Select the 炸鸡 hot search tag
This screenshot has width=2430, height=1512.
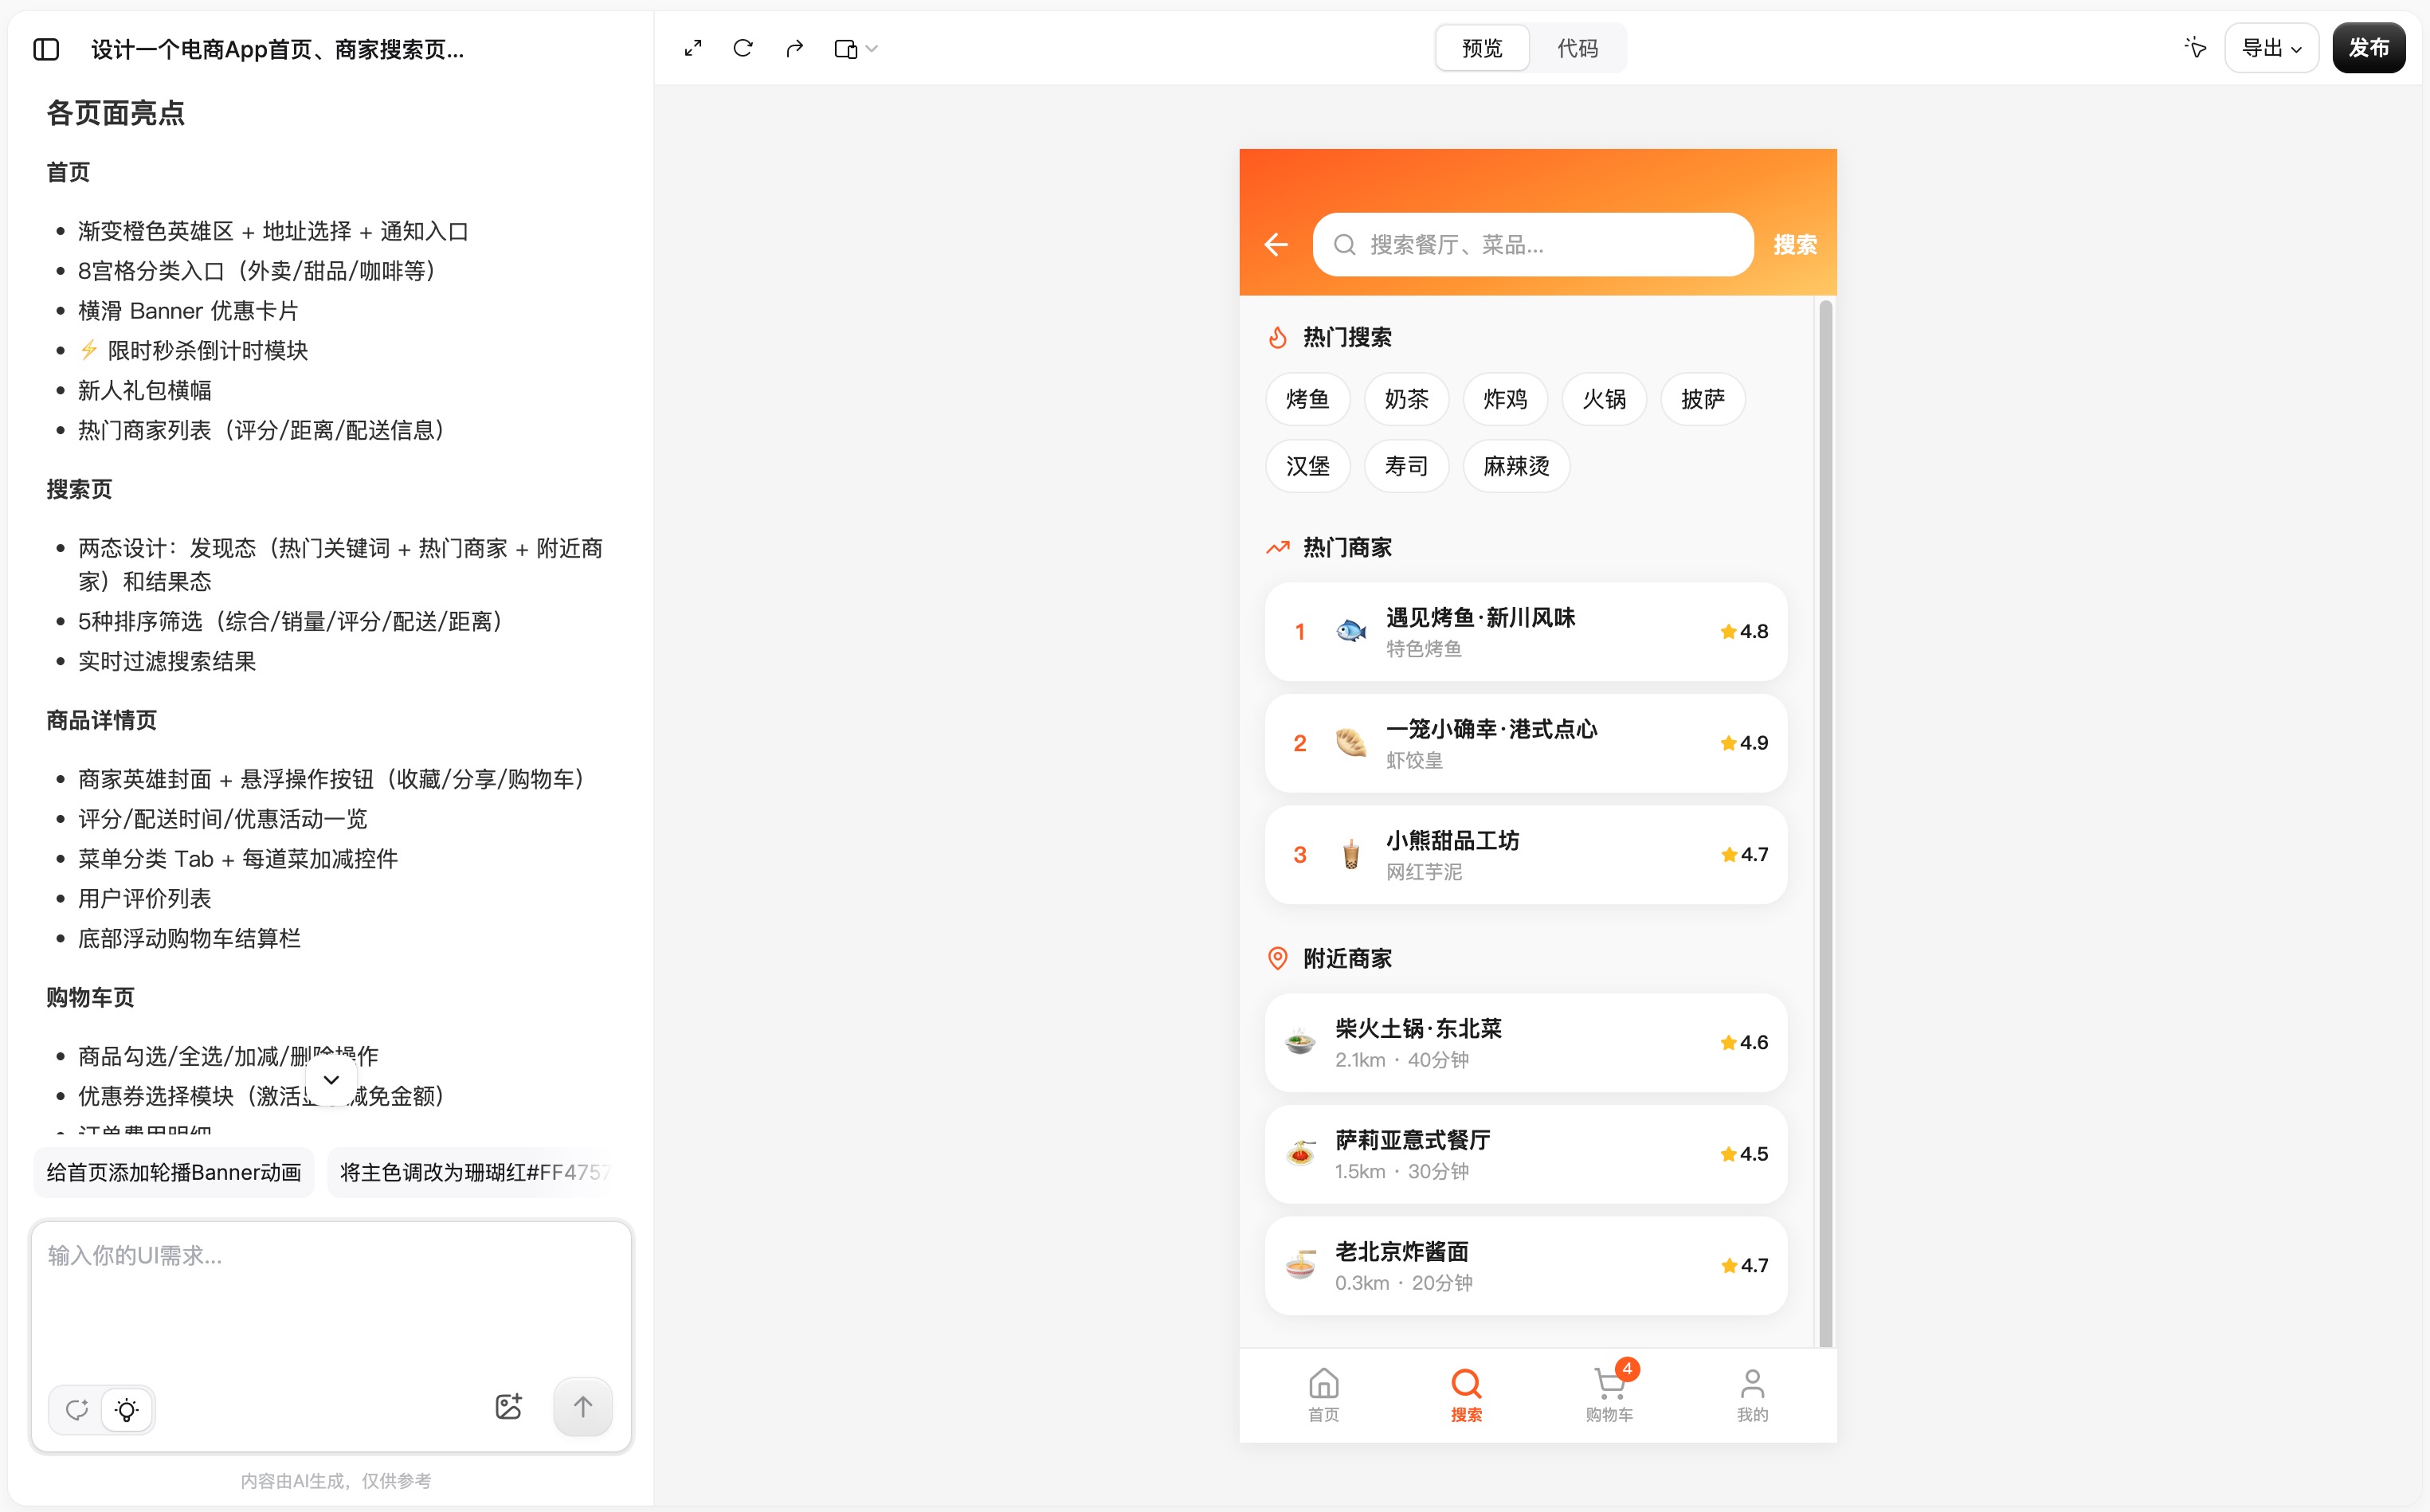coord(1505,399)
